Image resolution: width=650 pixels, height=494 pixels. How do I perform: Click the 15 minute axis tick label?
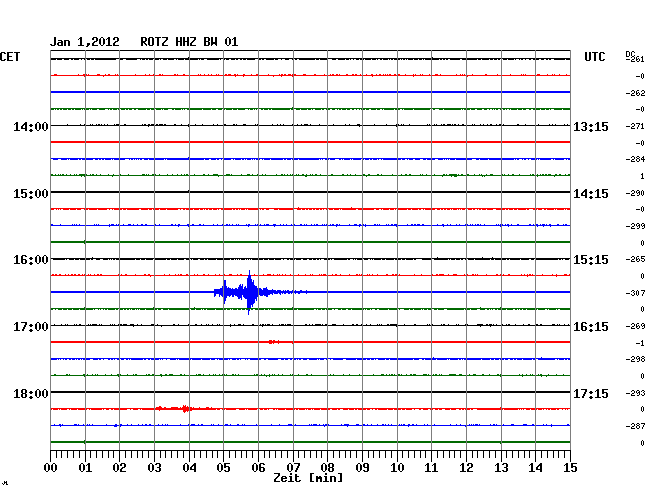pyautogui.click(x=570, y=467)
